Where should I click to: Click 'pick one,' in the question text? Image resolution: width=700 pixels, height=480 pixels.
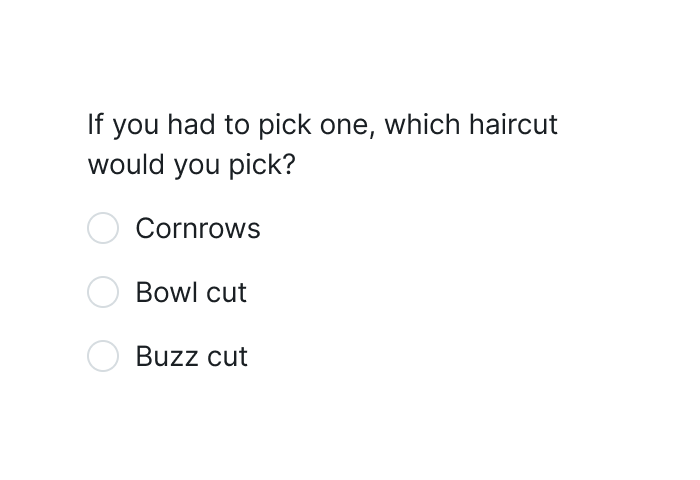pyautogui.click(x=317, y=125)
